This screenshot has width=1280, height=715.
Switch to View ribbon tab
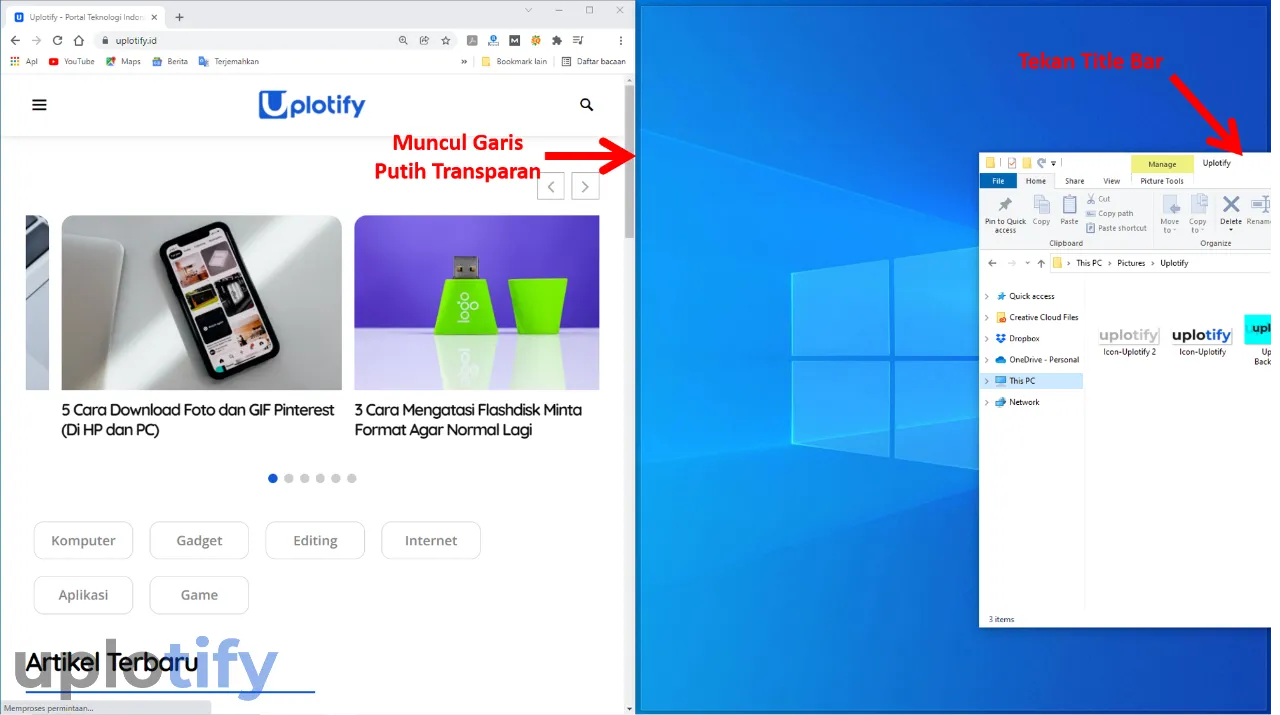pos(1111,181)
